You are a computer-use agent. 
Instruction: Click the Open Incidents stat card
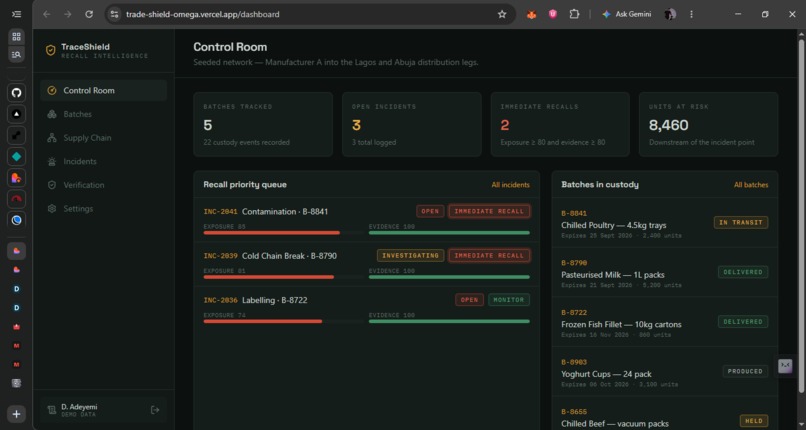[412, 124]
